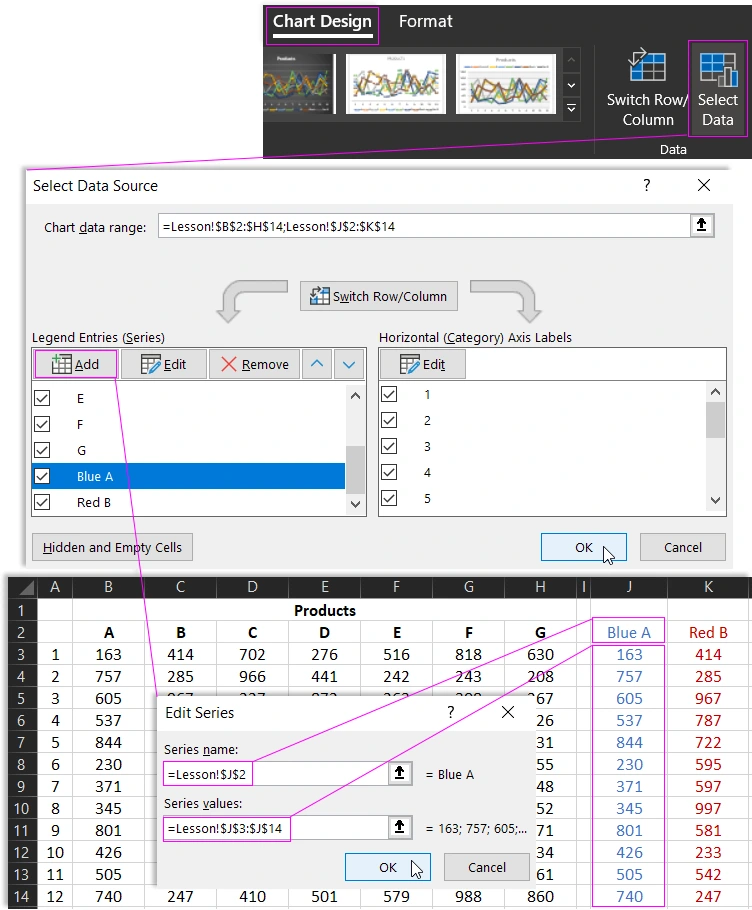Open Hidden and Empty Cells options

112,547
